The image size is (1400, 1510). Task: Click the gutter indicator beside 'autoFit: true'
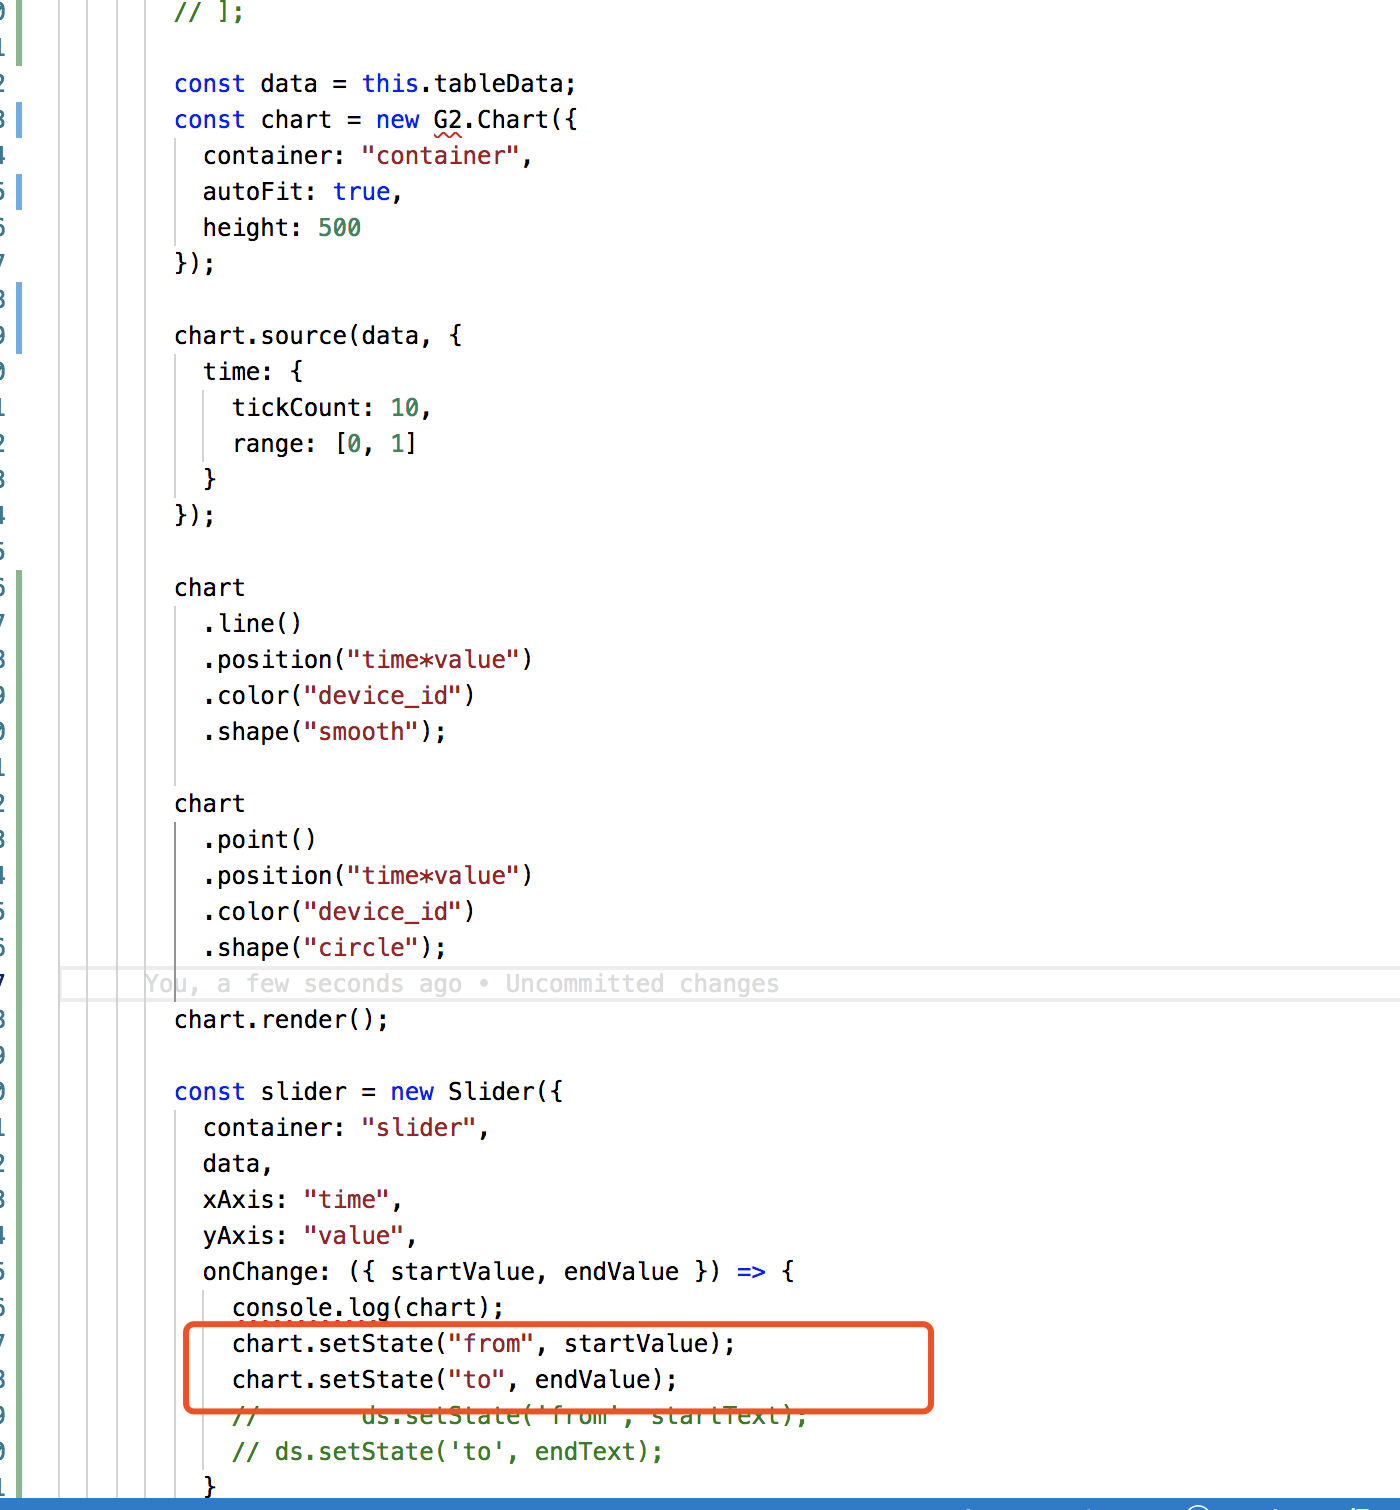coord(19,191)
